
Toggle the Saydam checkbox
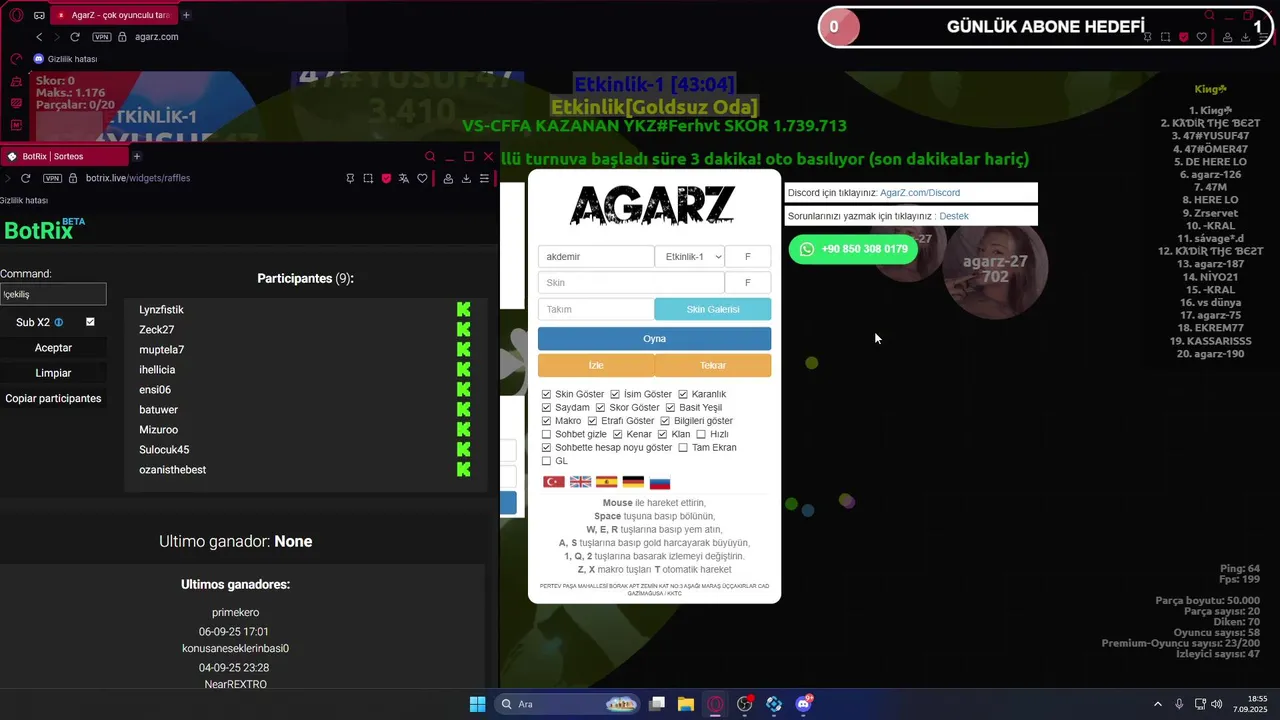coord(546,408)
